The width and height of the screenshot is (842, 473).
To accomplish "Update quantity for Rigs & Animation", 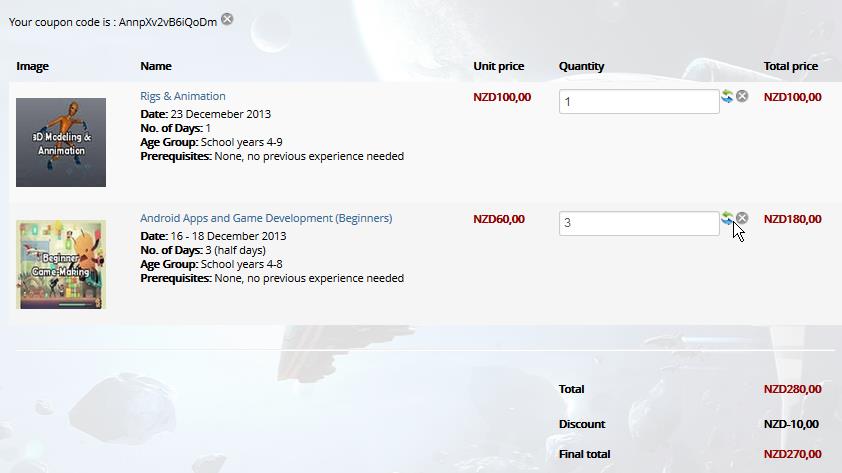I will click(727, 97).
